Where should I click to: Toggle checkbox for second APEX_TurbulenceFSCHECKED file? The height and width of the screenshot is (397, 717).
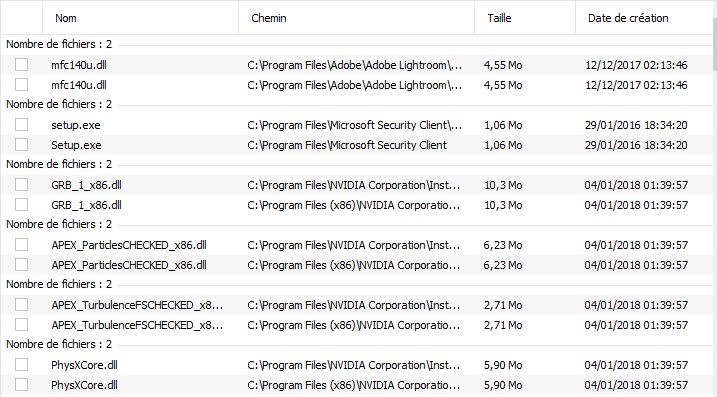(x=21, y=325)
